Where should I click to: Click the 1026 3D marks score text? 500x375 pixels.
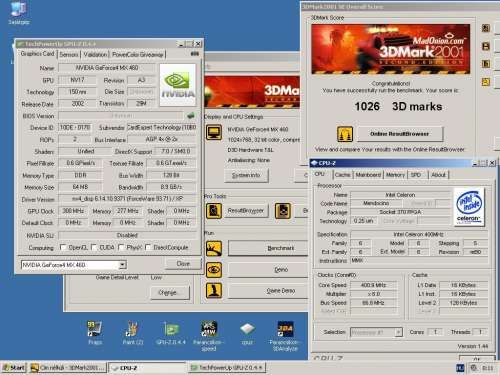coord(398,106)
